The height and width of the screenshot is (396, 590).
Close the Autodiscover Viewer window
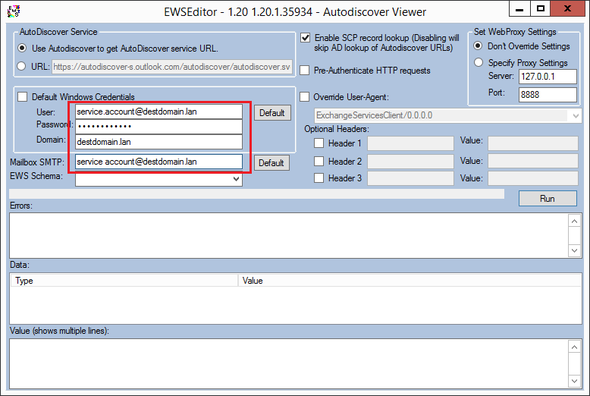click(567, 9)
